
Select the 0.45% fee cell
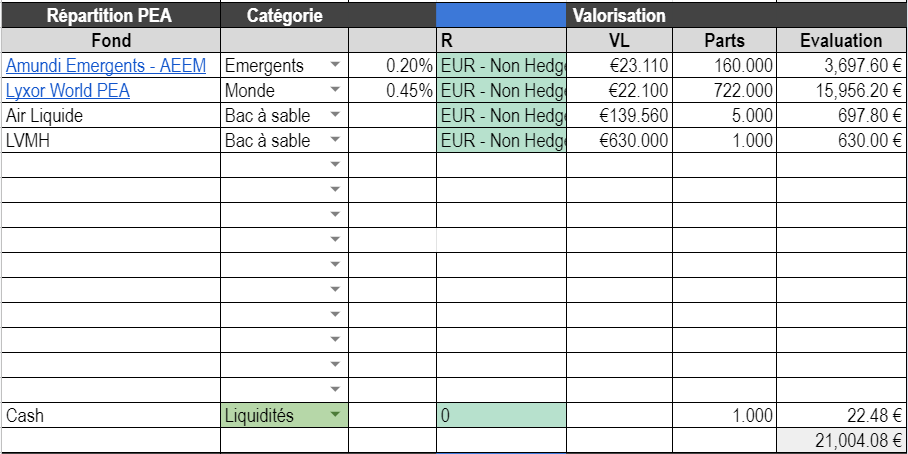(392, 91)
